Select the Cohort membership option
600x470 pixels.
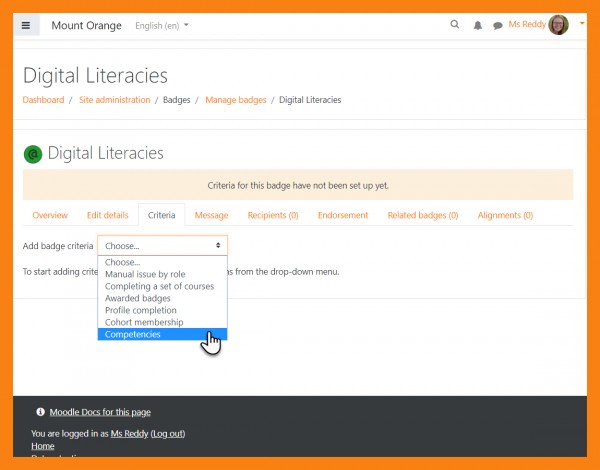tap(144, 322)
